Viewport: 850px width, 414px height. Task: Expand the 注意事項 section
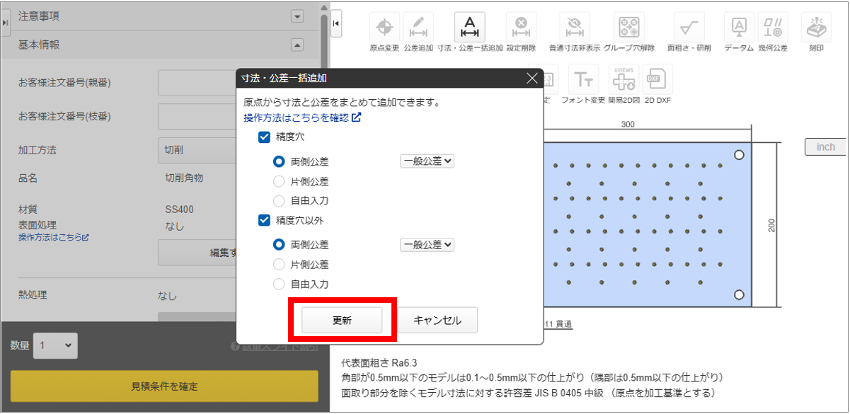click(296, 16)
